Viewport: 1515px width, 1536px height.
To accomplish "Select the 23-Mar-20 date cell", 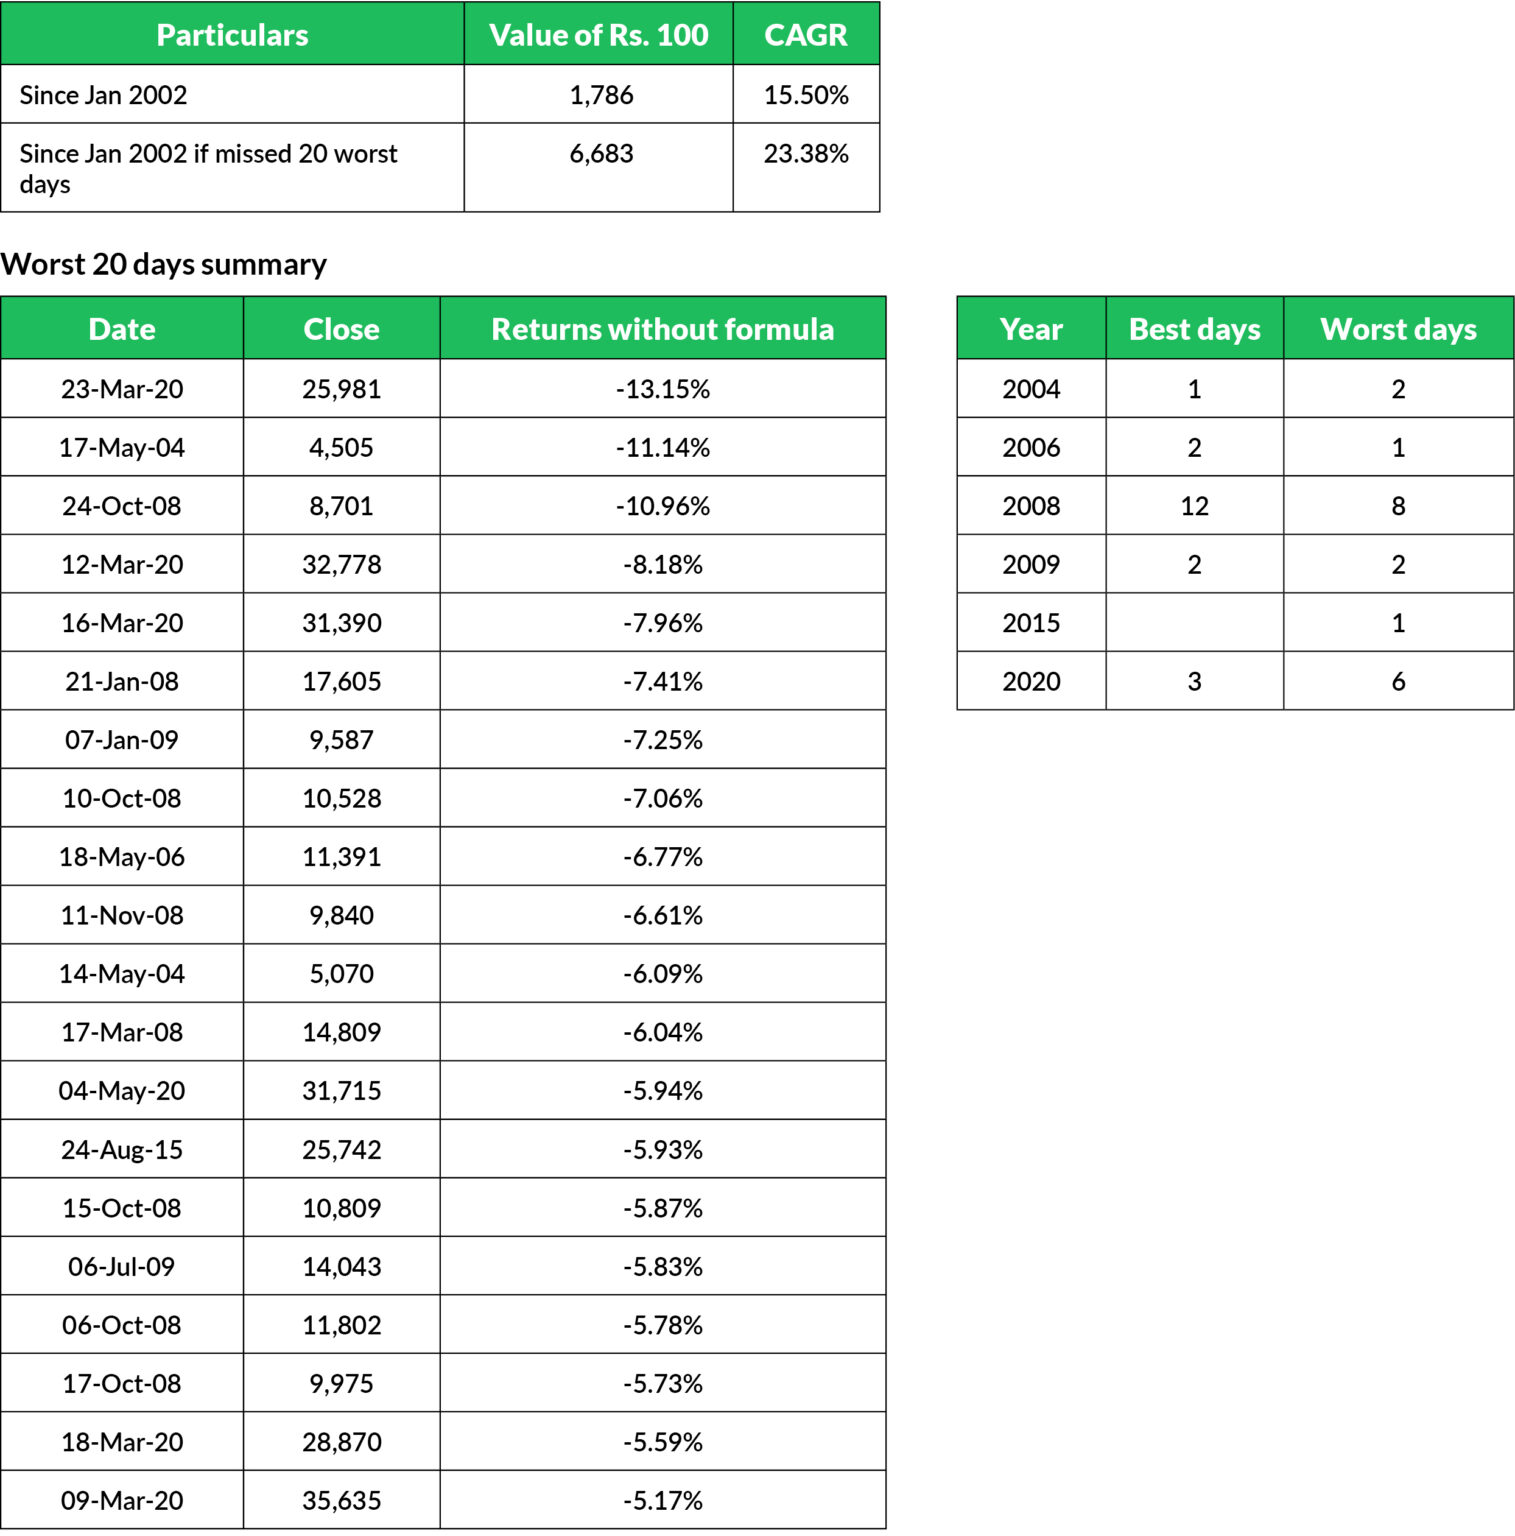I will [122, 389].
